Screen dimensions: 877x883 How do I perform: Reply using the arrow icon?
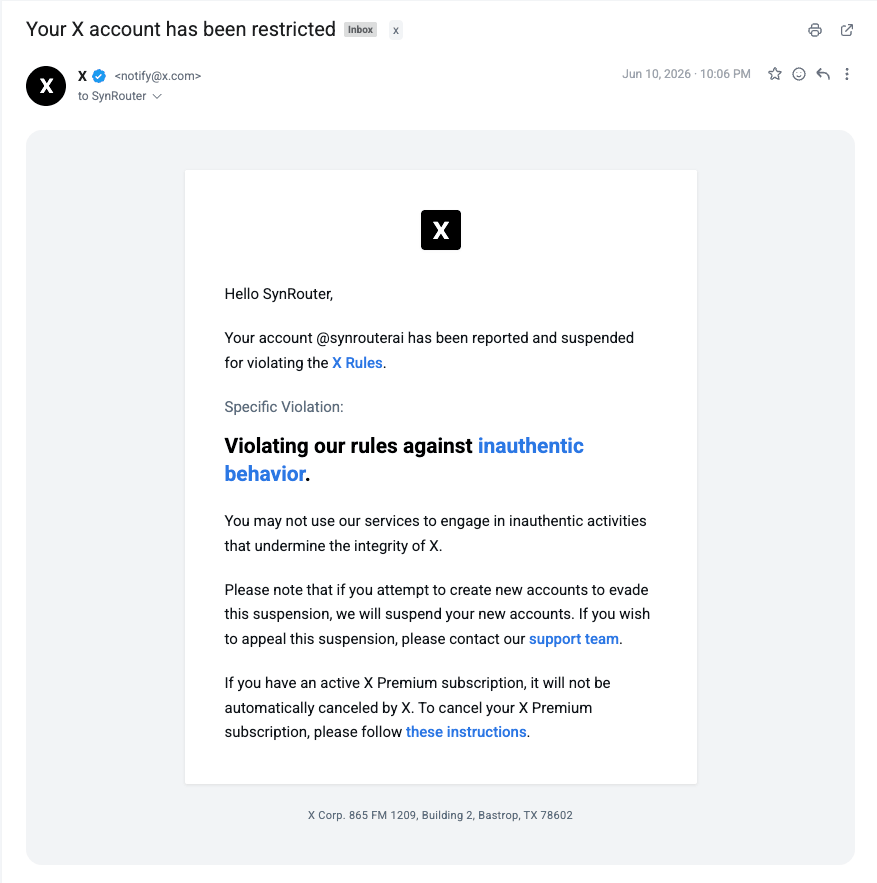tap(823, 74)
